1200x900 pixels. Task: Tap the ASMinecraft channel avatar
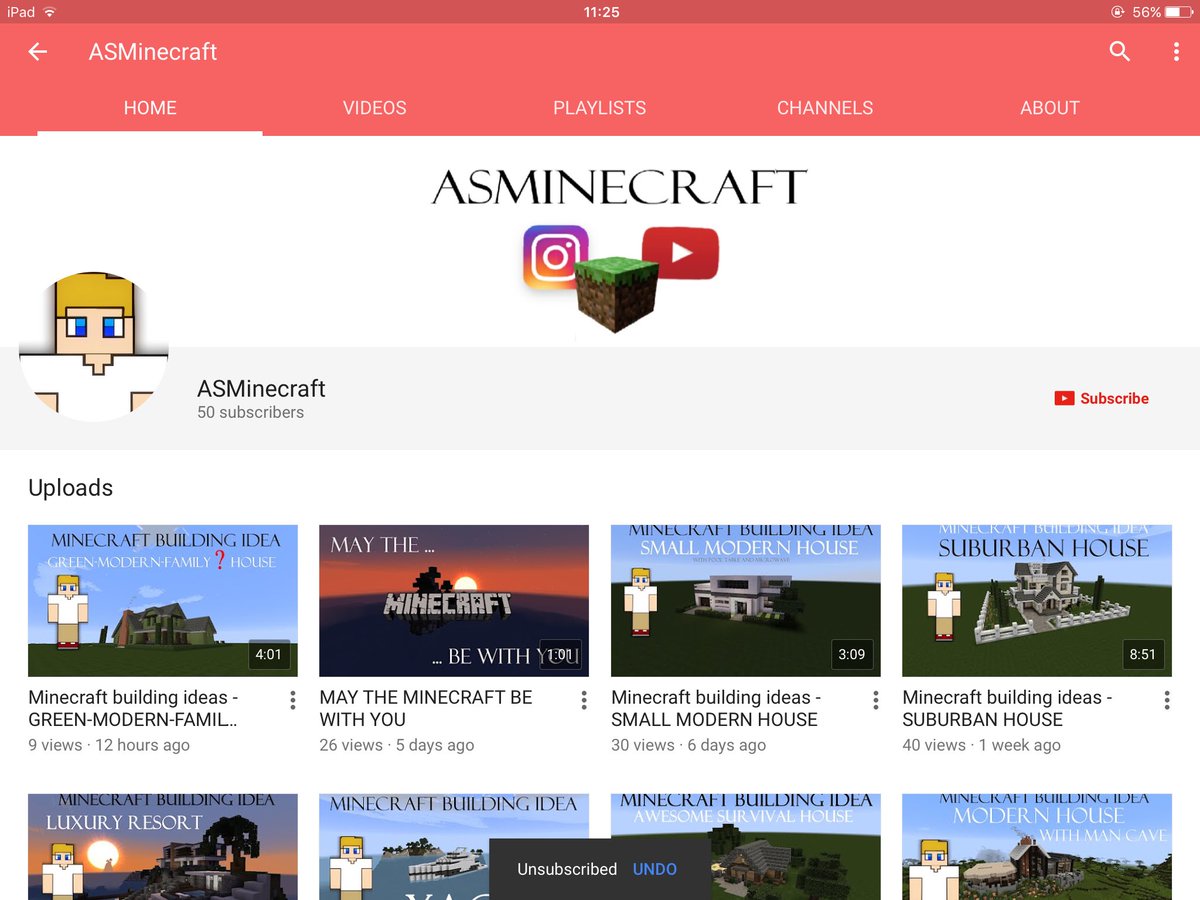pyautogui.click(x=94, y=347)
